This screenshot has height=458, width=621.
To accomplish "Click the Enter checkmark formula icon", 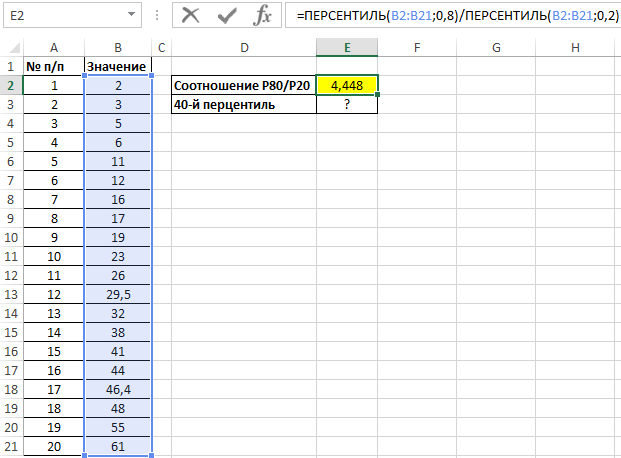I will pos(227,16).
